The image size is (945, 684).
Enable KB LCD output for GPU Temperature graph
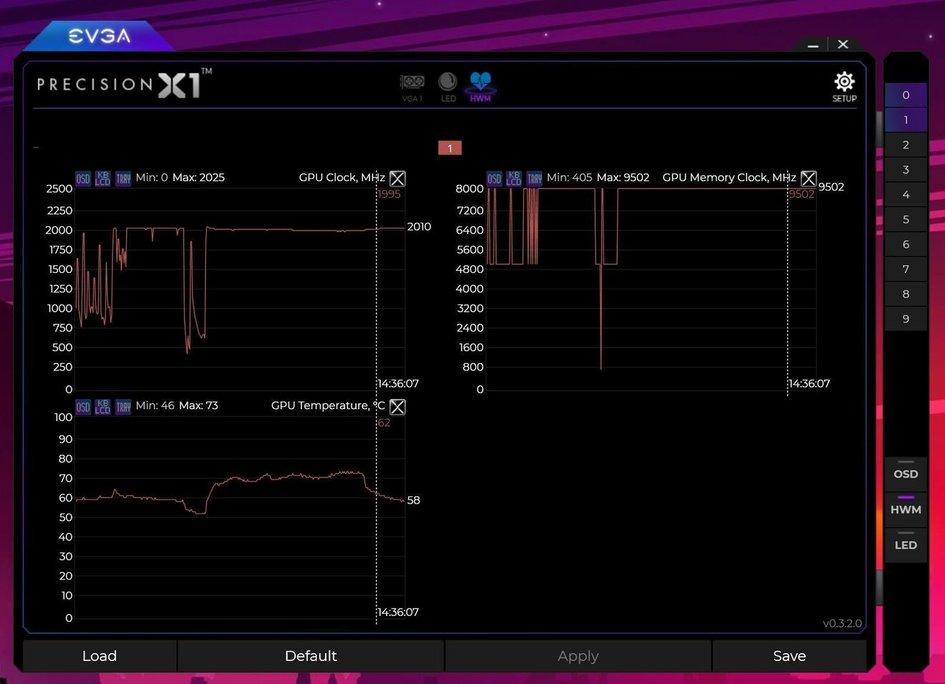[103, 406]
